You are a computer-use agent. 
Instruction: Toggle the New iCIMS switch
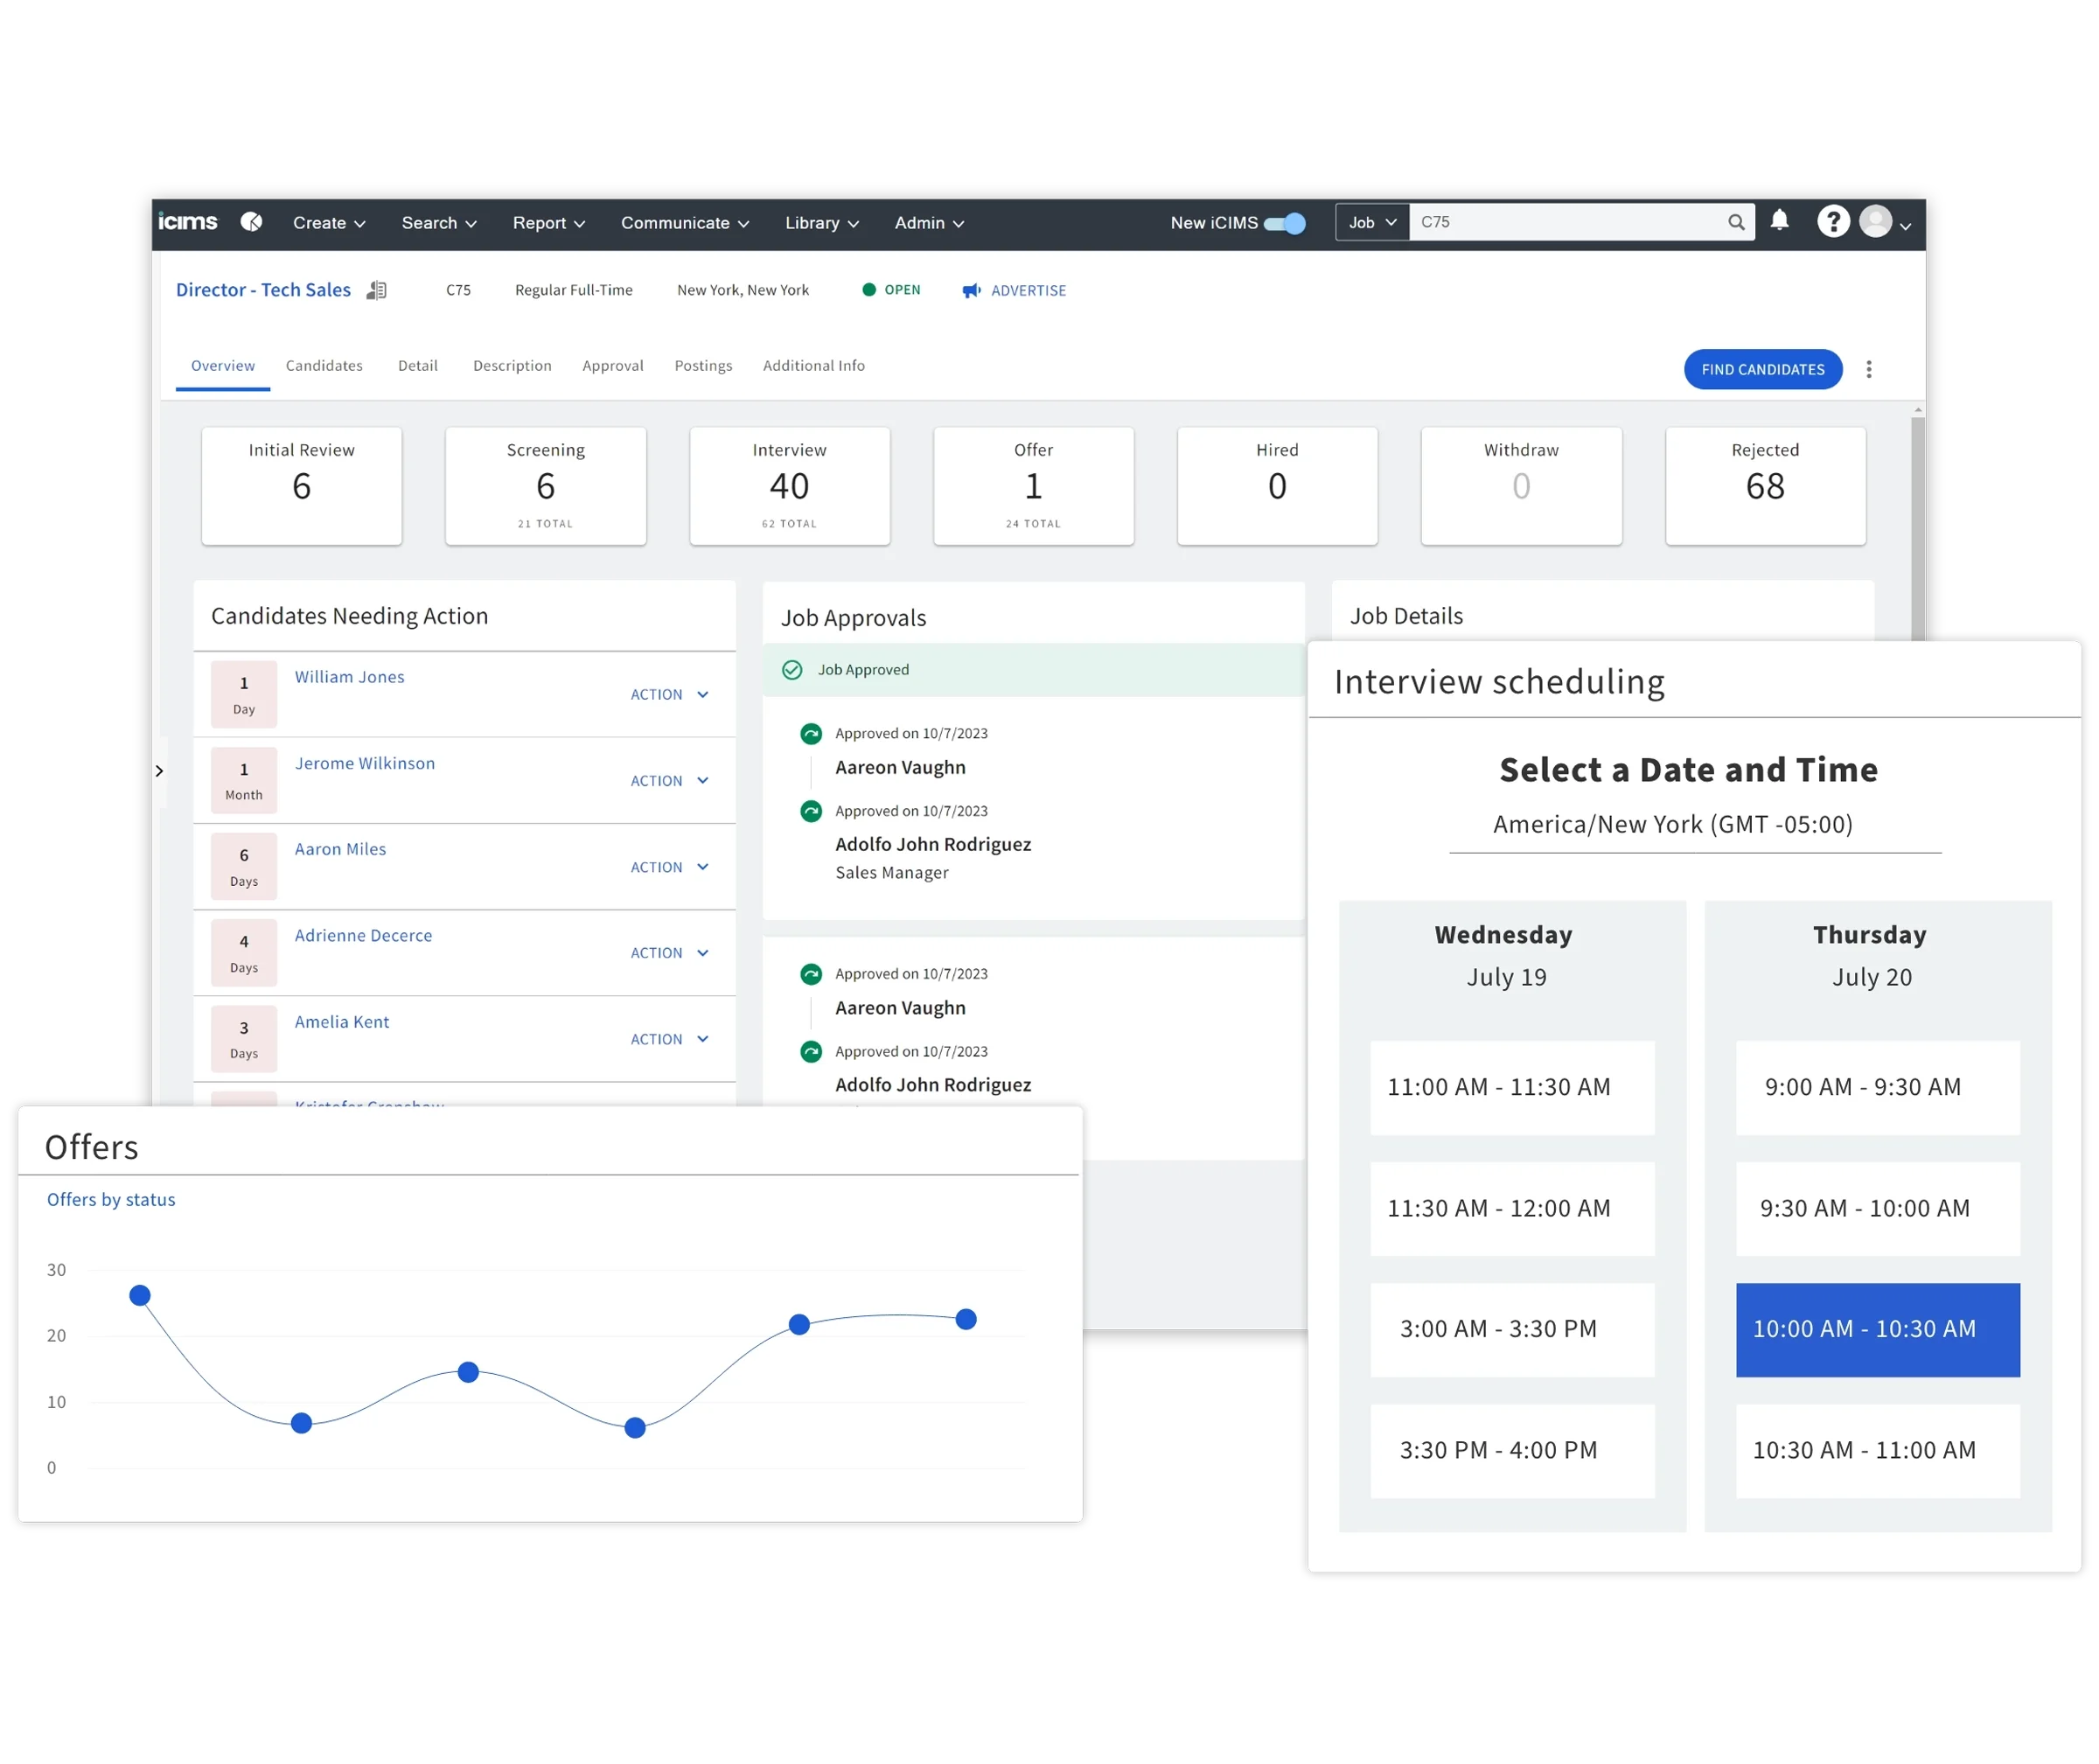coord(1285,223)
